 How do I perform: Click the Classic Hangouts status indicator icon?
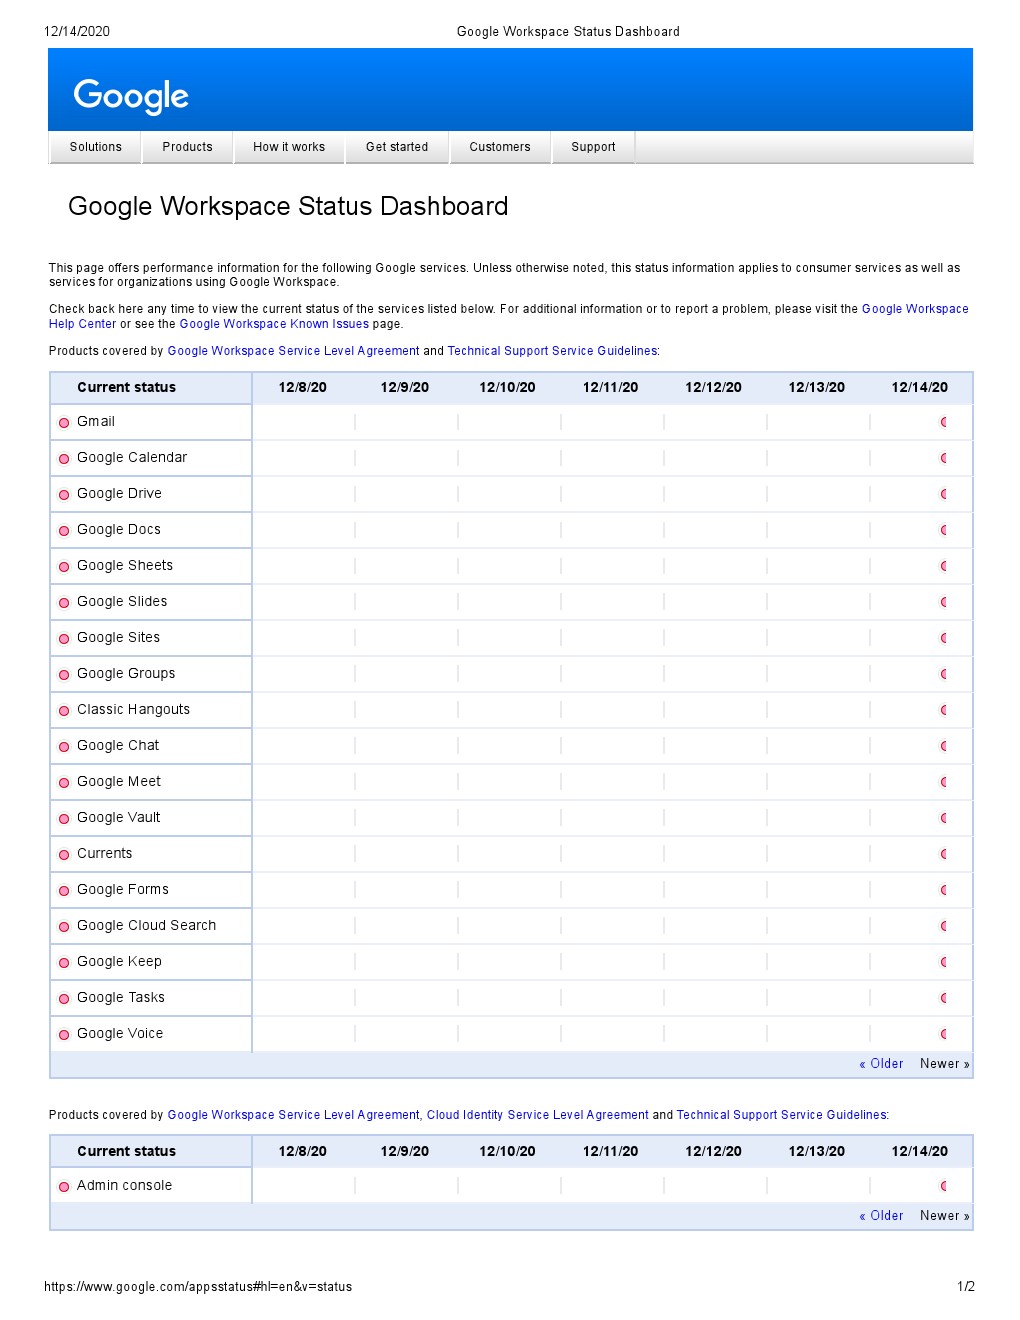click(64, 711)
